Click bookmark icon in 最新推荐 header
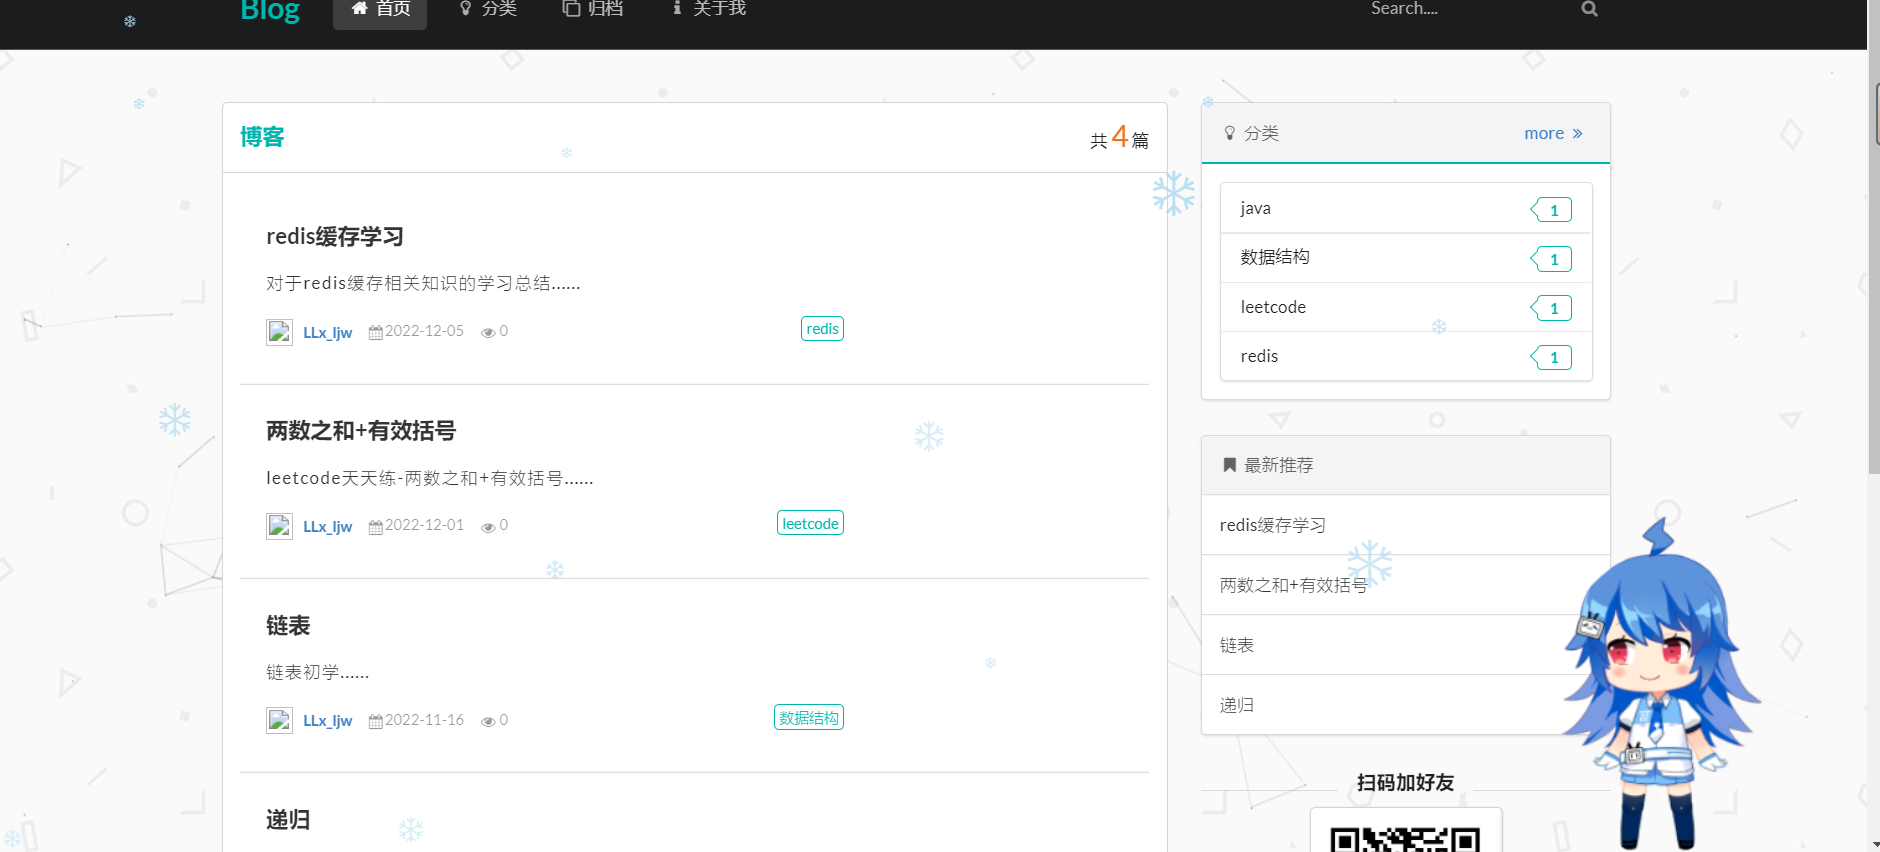 point(1230,465)
